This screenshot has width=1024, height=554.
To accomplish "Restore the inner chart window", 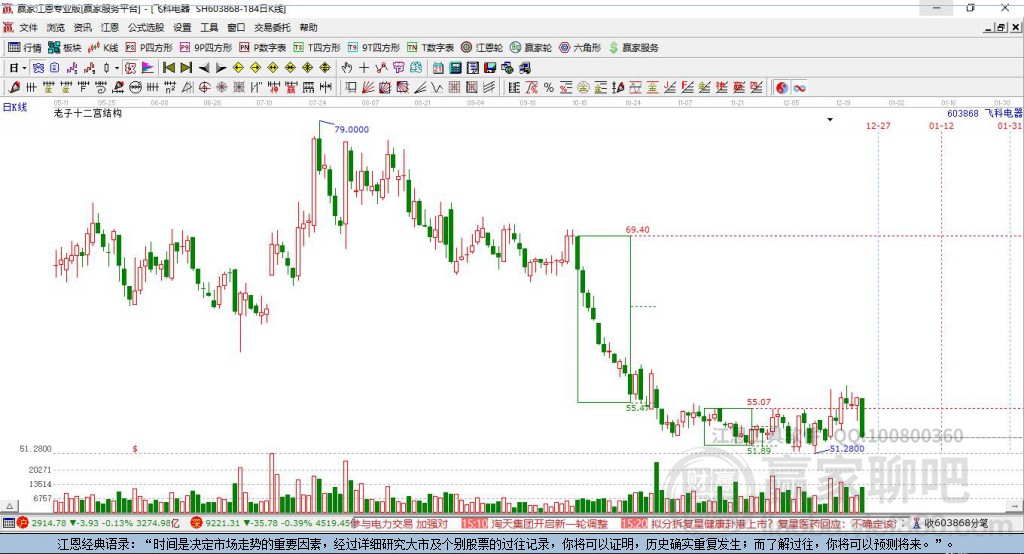I will 1001,27.
